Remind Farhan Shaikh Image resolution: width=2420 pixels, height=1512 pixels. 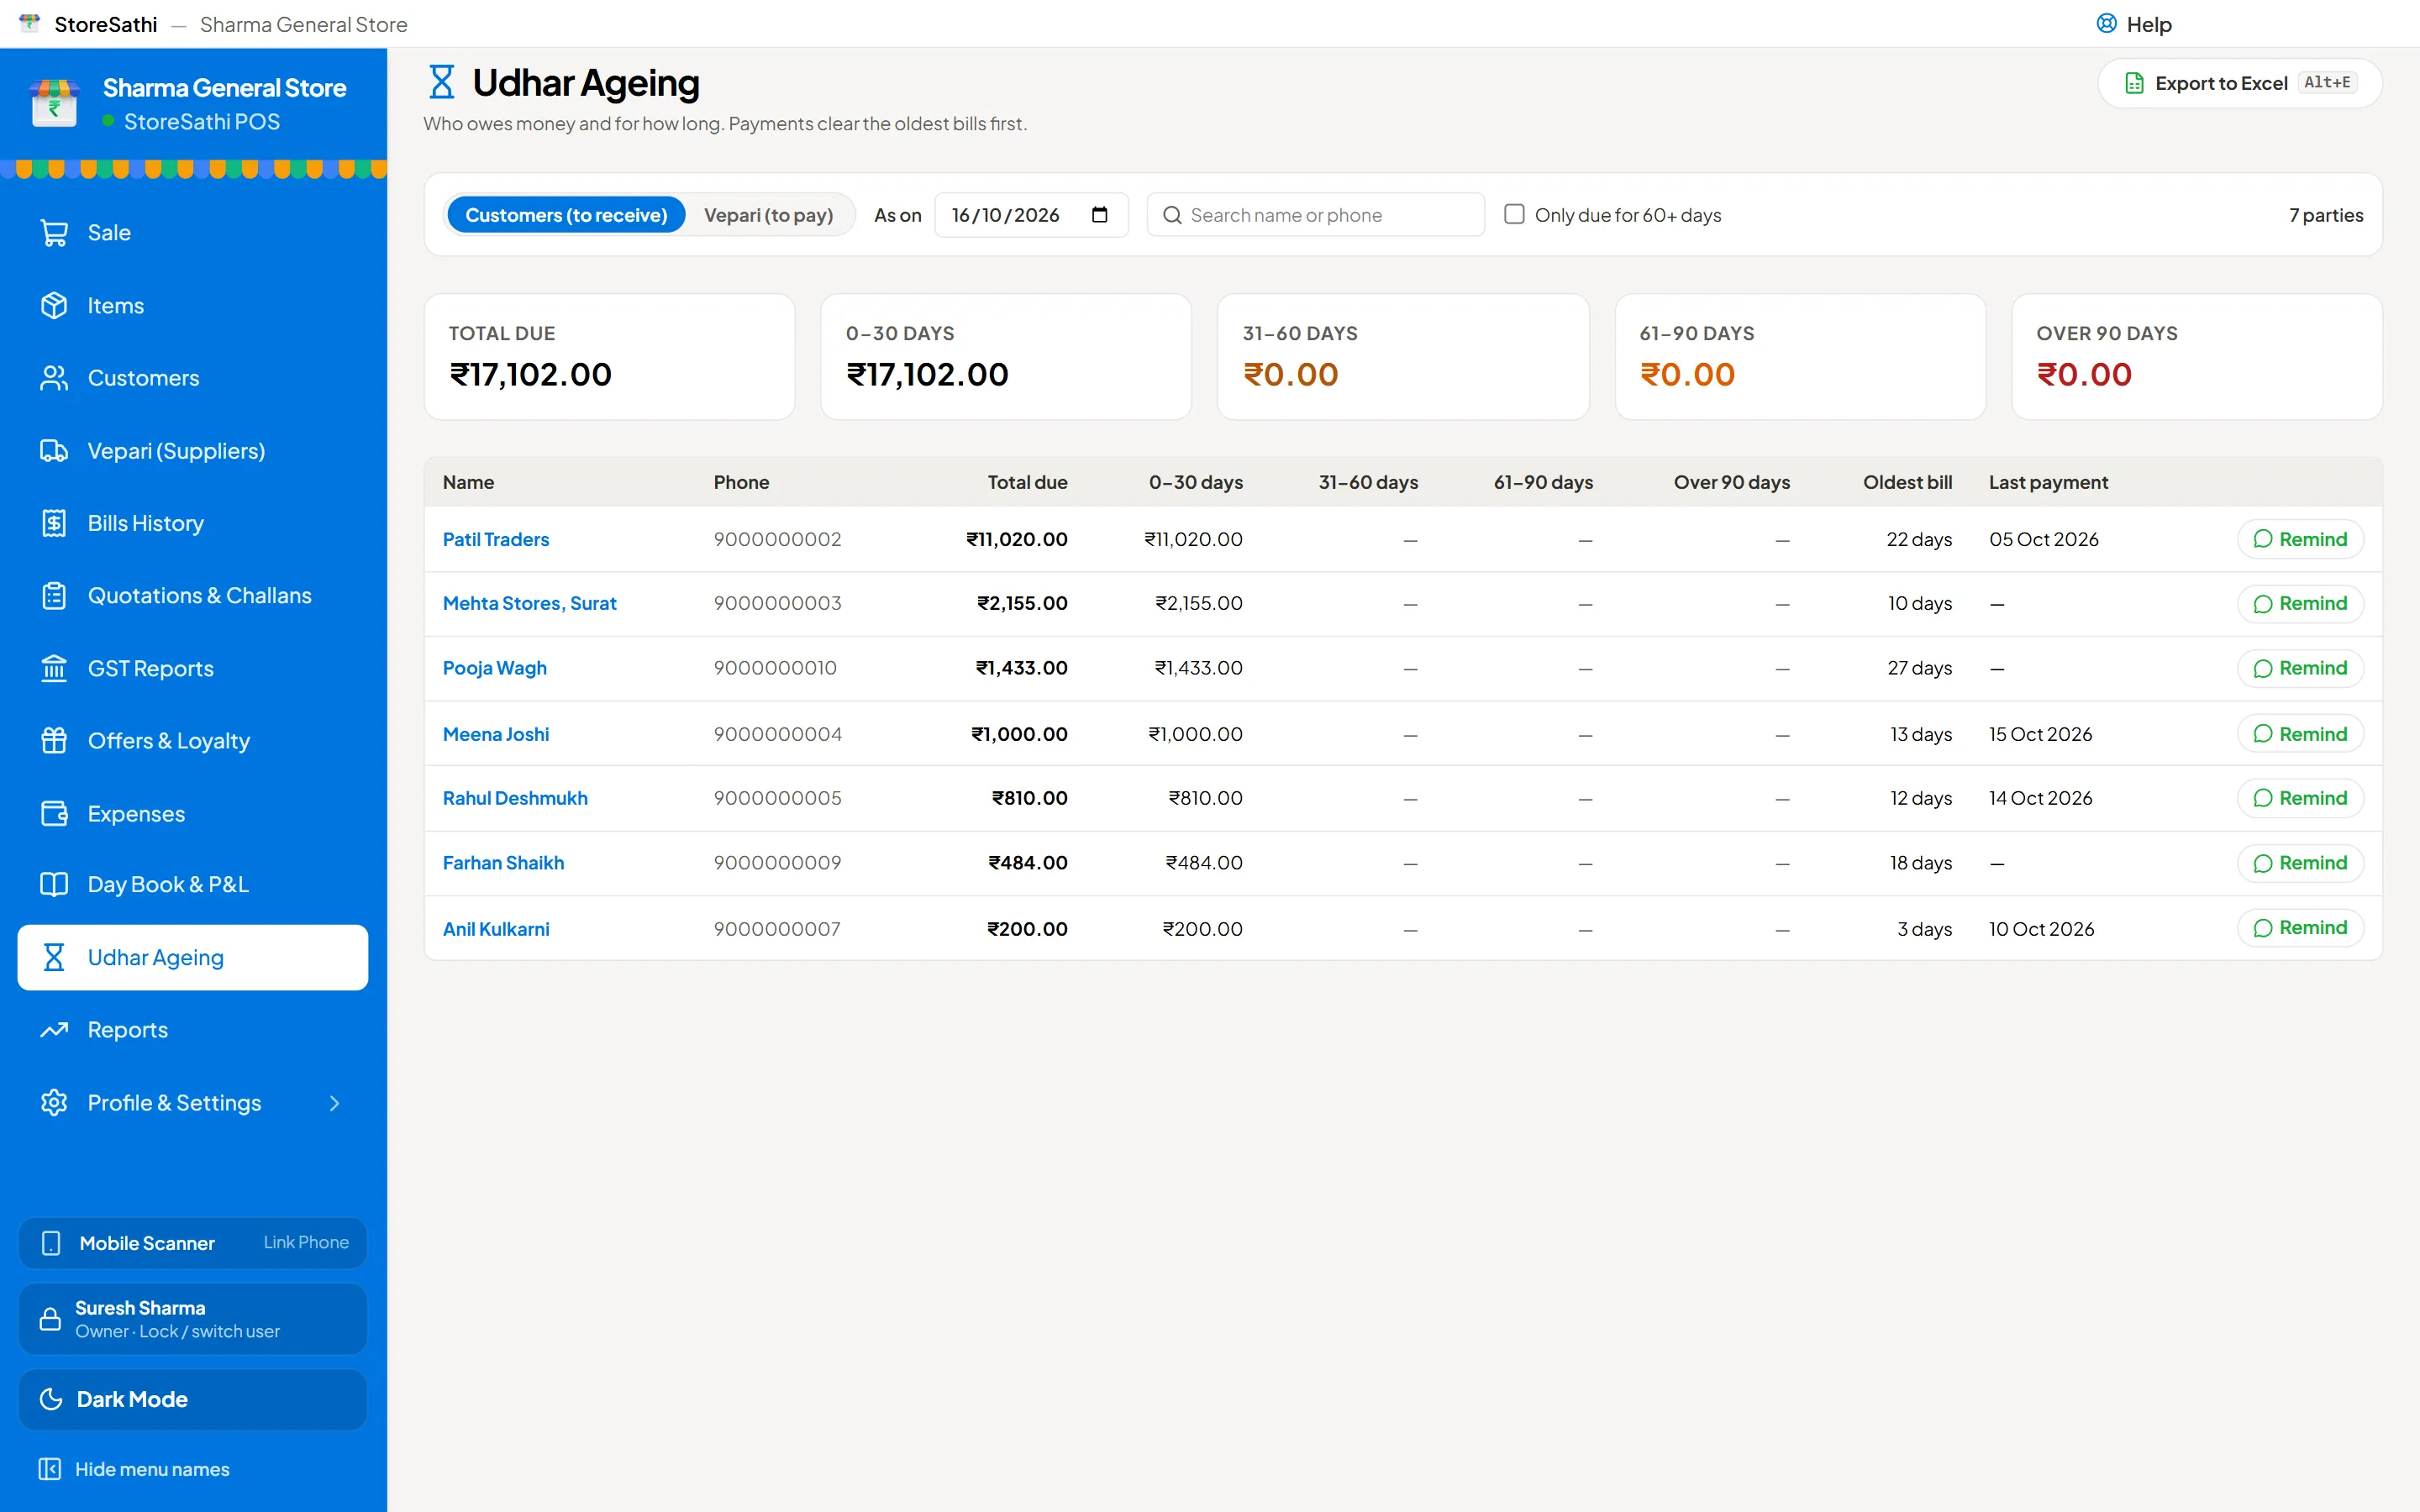2300,863
